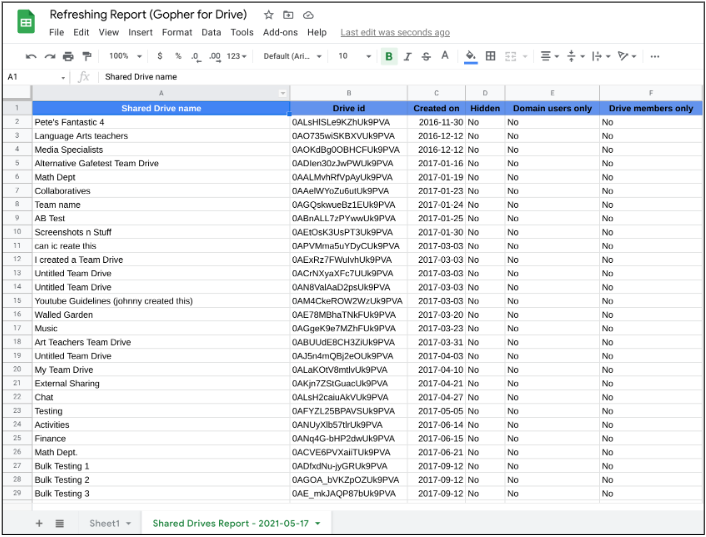The image size is (706, 537).
Task: Open the Sheet1 tab options arrow
Action: [x=129, y=523]
